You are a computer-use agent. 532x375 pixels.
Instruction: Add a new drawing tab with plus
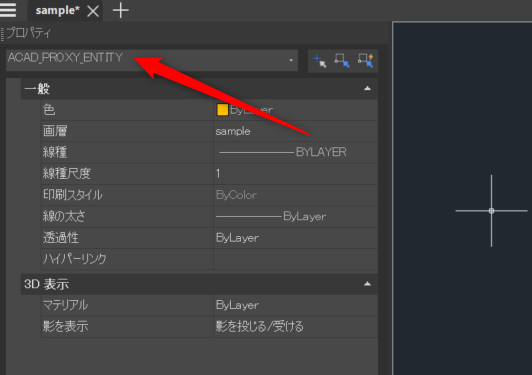[x=120, y=11]
